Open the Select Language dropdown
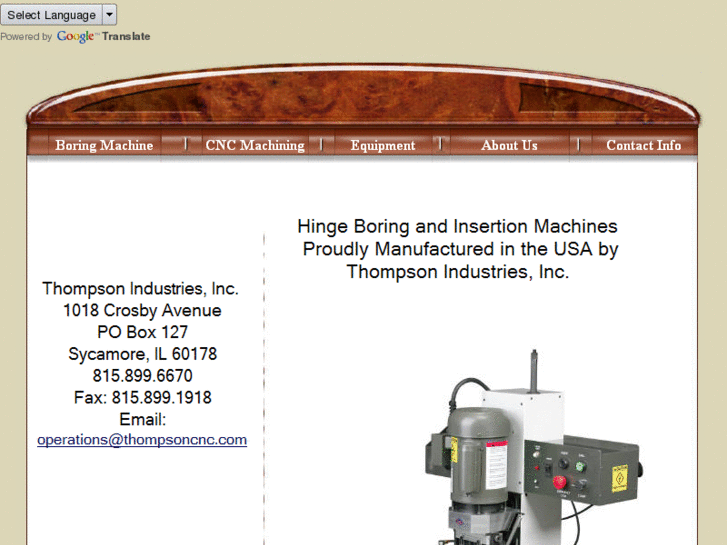727x545 pixels. coord(58,15)
